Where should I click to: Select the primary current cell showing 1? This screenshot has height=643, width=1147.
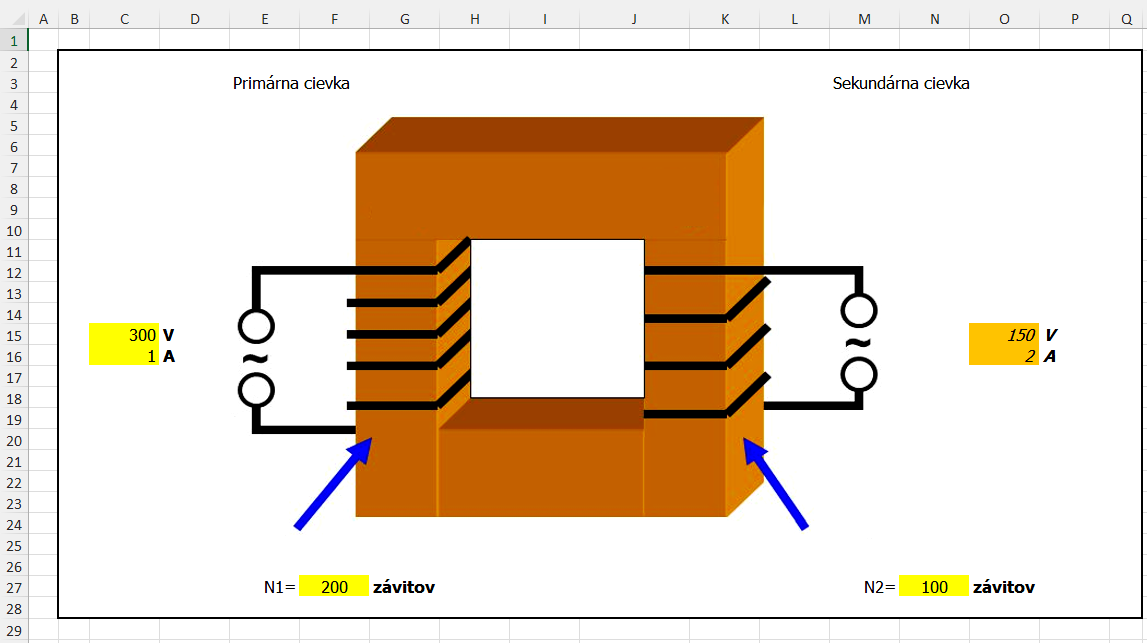(124, 356)
